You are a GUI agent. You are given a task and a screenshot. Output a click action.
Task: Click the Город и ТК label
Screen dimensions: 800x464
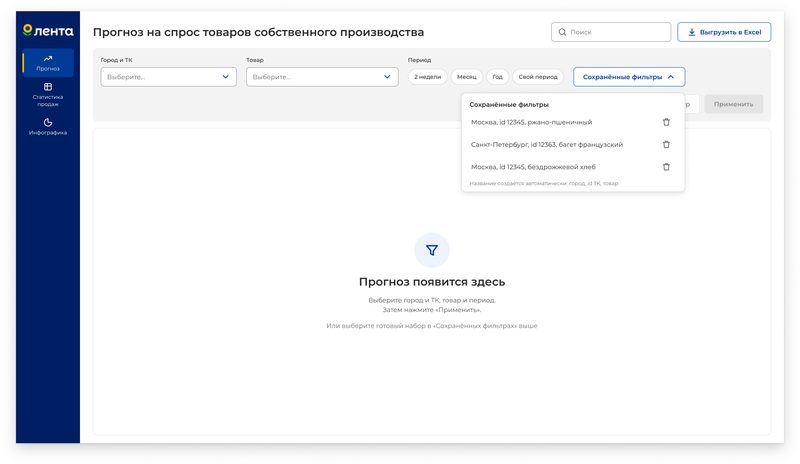click(116, 60)
